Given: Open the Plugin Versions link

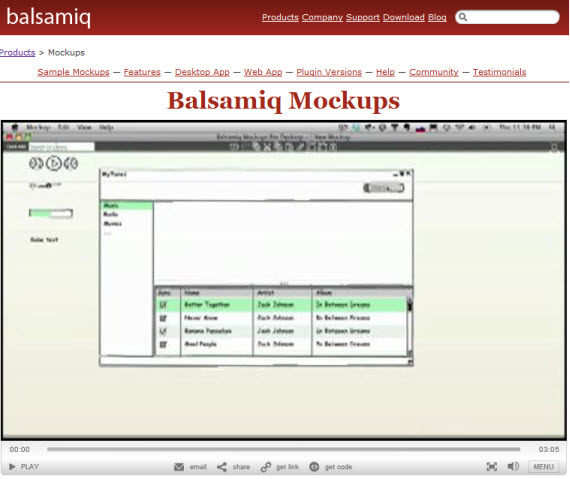Looking at the screenshot, I should pos(329,72).
